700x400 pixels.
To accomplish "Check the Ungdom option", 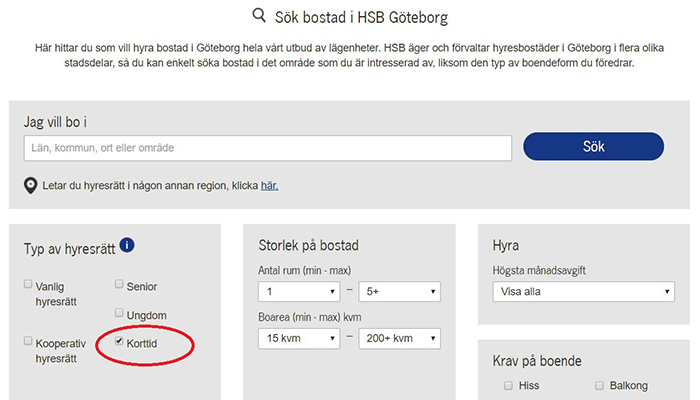I will (x=119, y=314).
